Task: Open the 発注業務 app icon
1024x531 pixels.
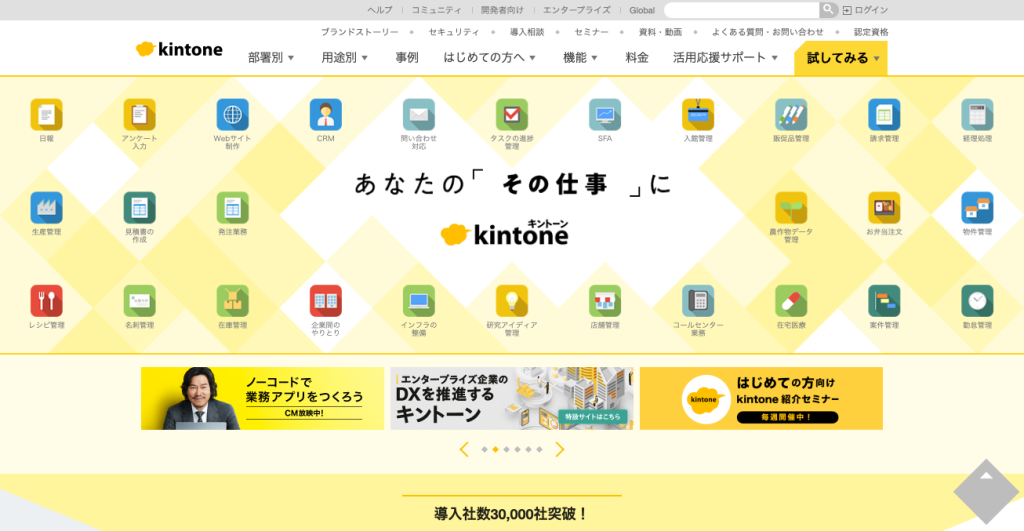Action: click(232, 208)
